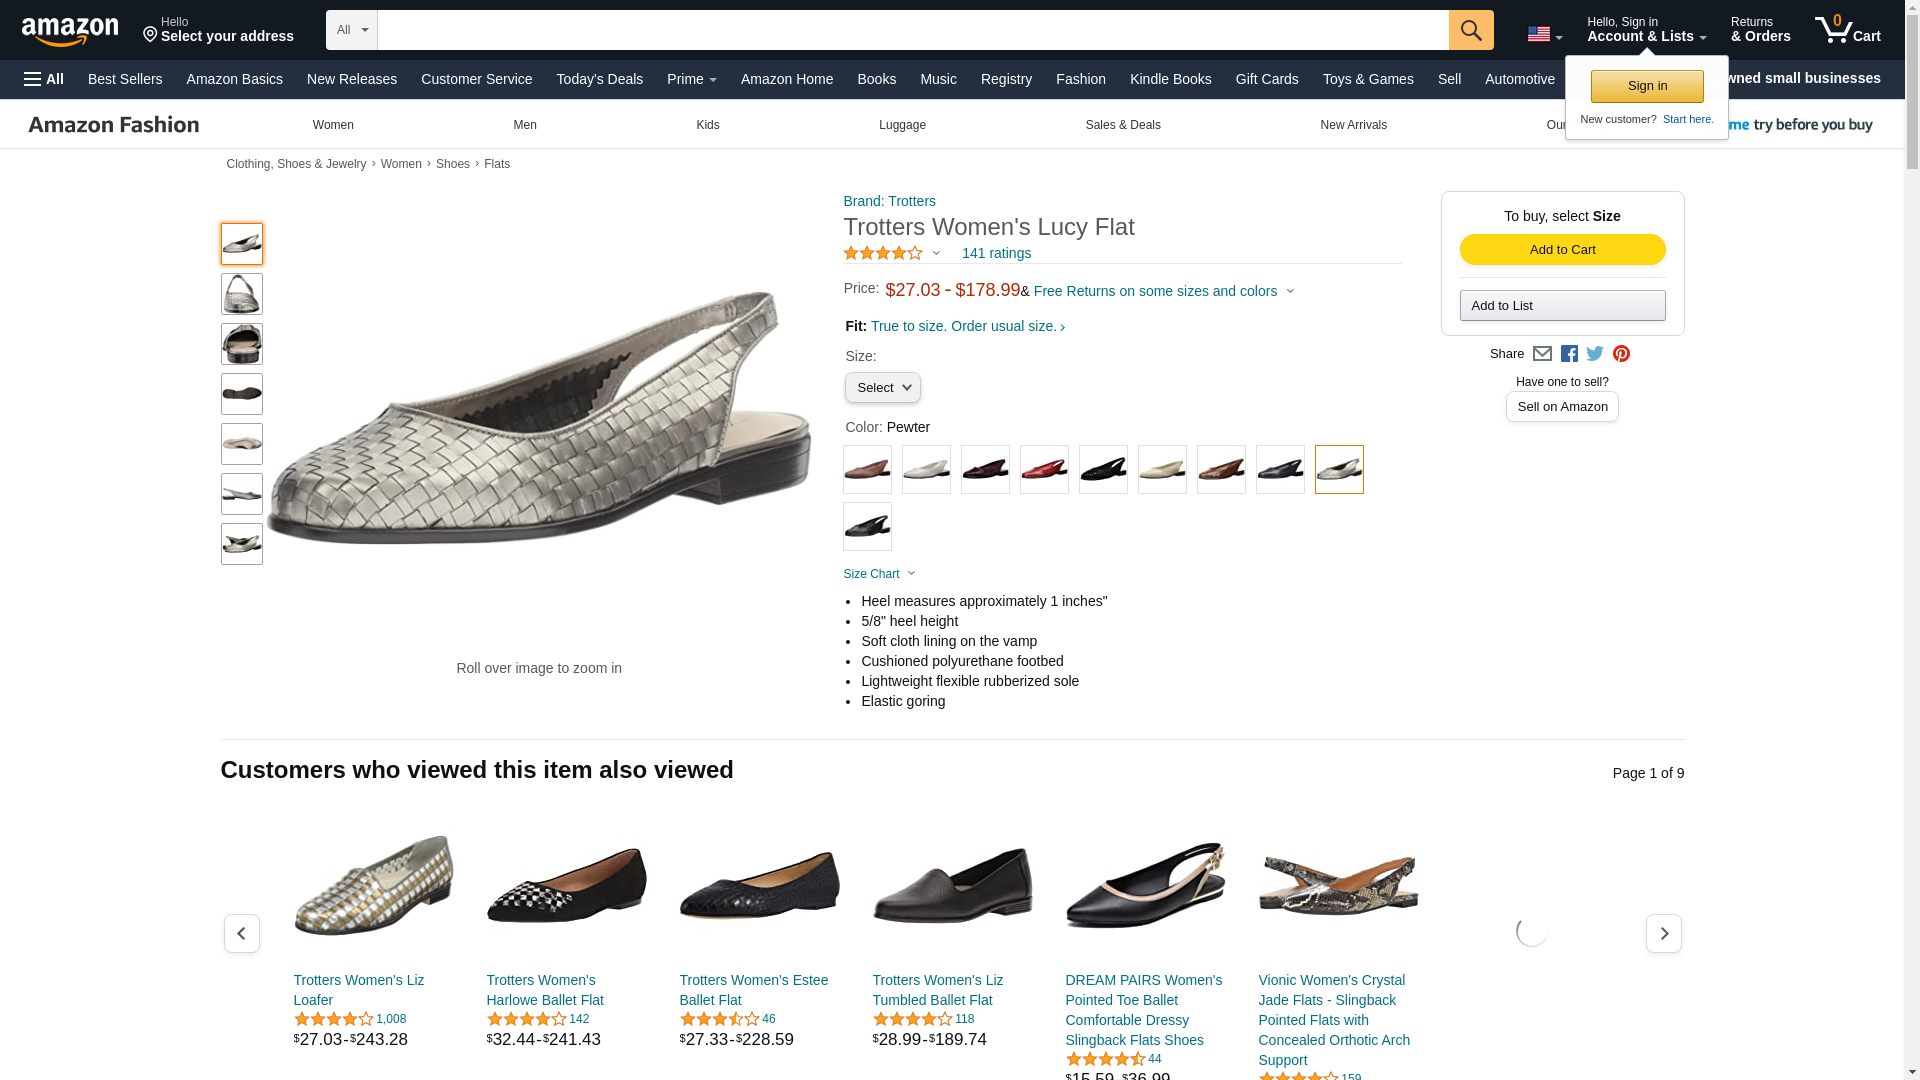Click the magnifying glass search button

pyautogui.click(x=1471, y=30)
